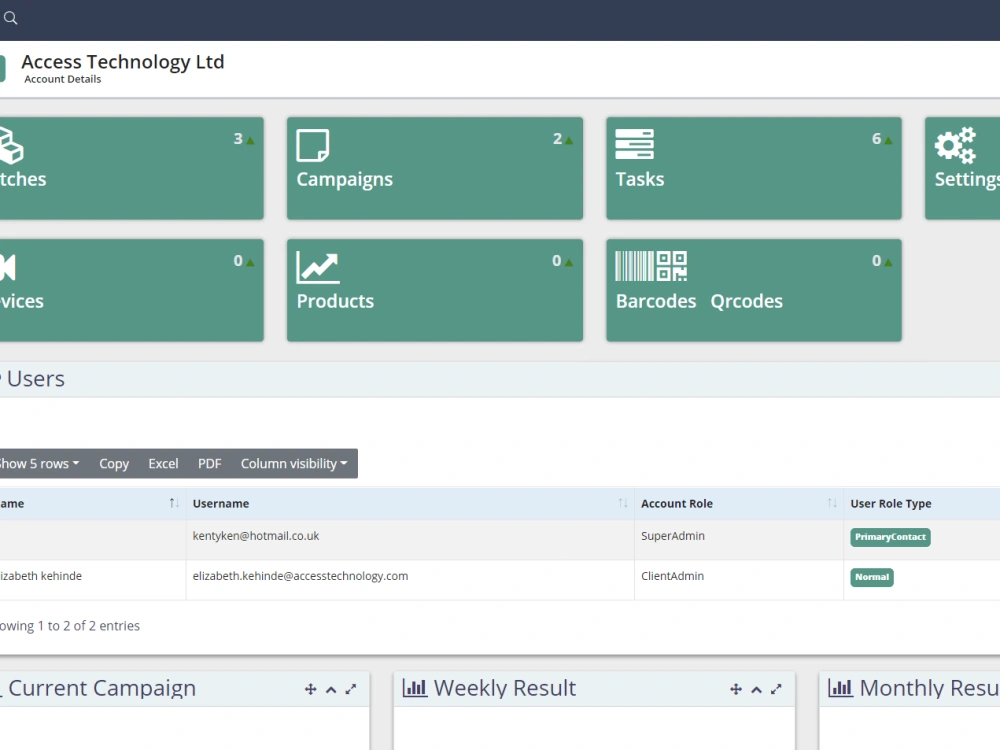The height and width of the screenshot is (750, 1000).
Task: Open the Show 5 rows dropdown
Action: click(40, 464)
